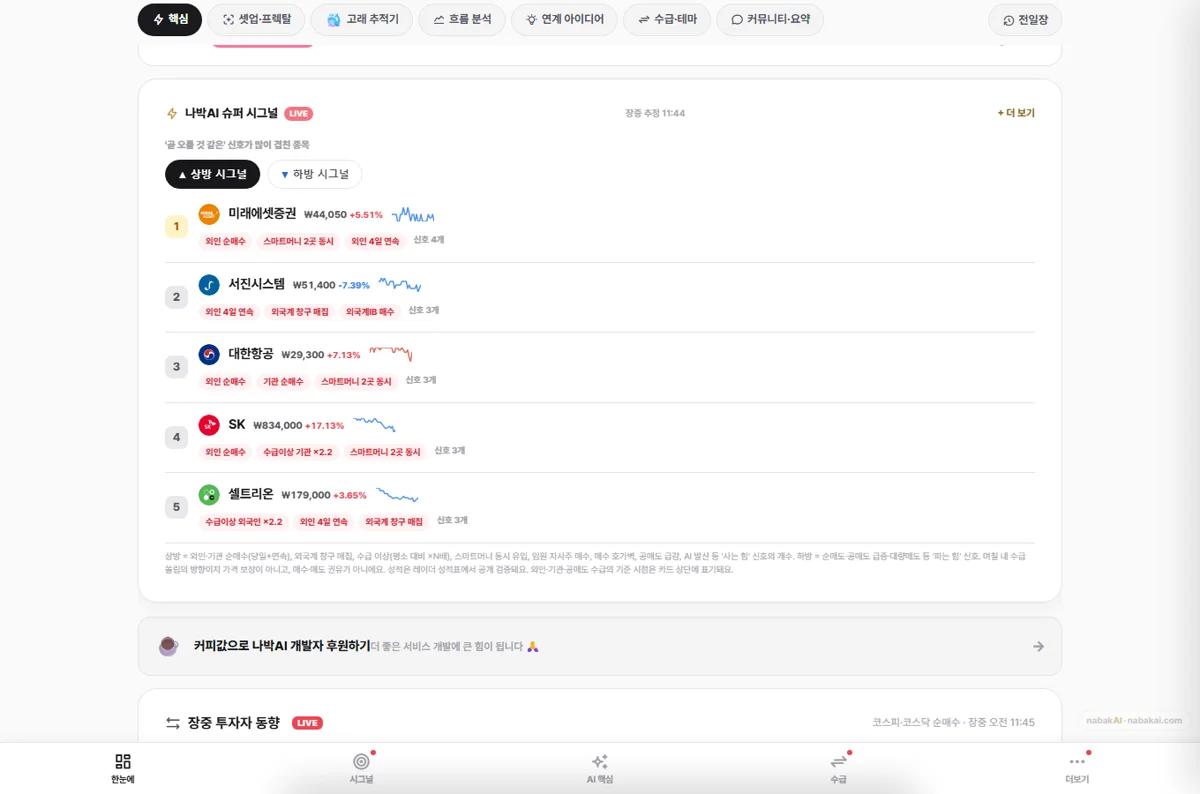Open 셀트리온 stock name
Image resolution: width=1200 pixels, height=794 pixels.
point(250,494)
